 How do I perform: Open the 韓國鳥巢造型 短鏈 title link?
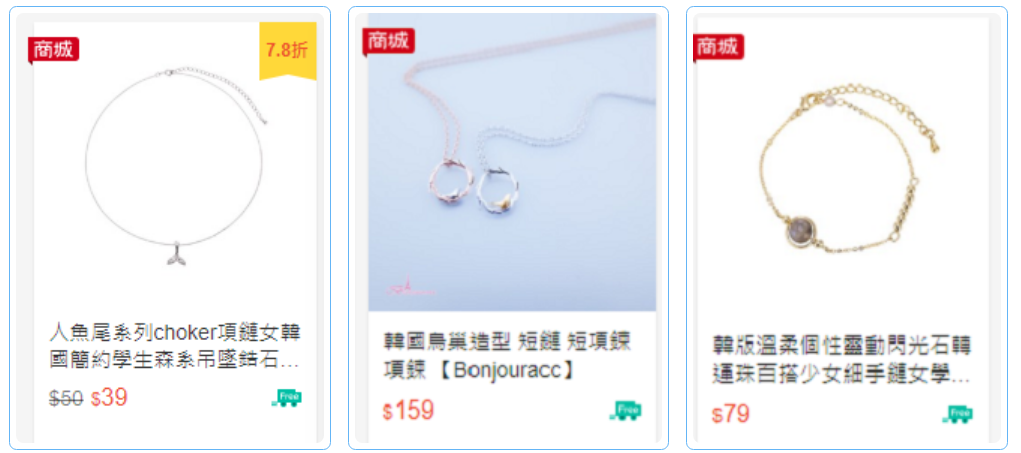[x=508, y=355]
